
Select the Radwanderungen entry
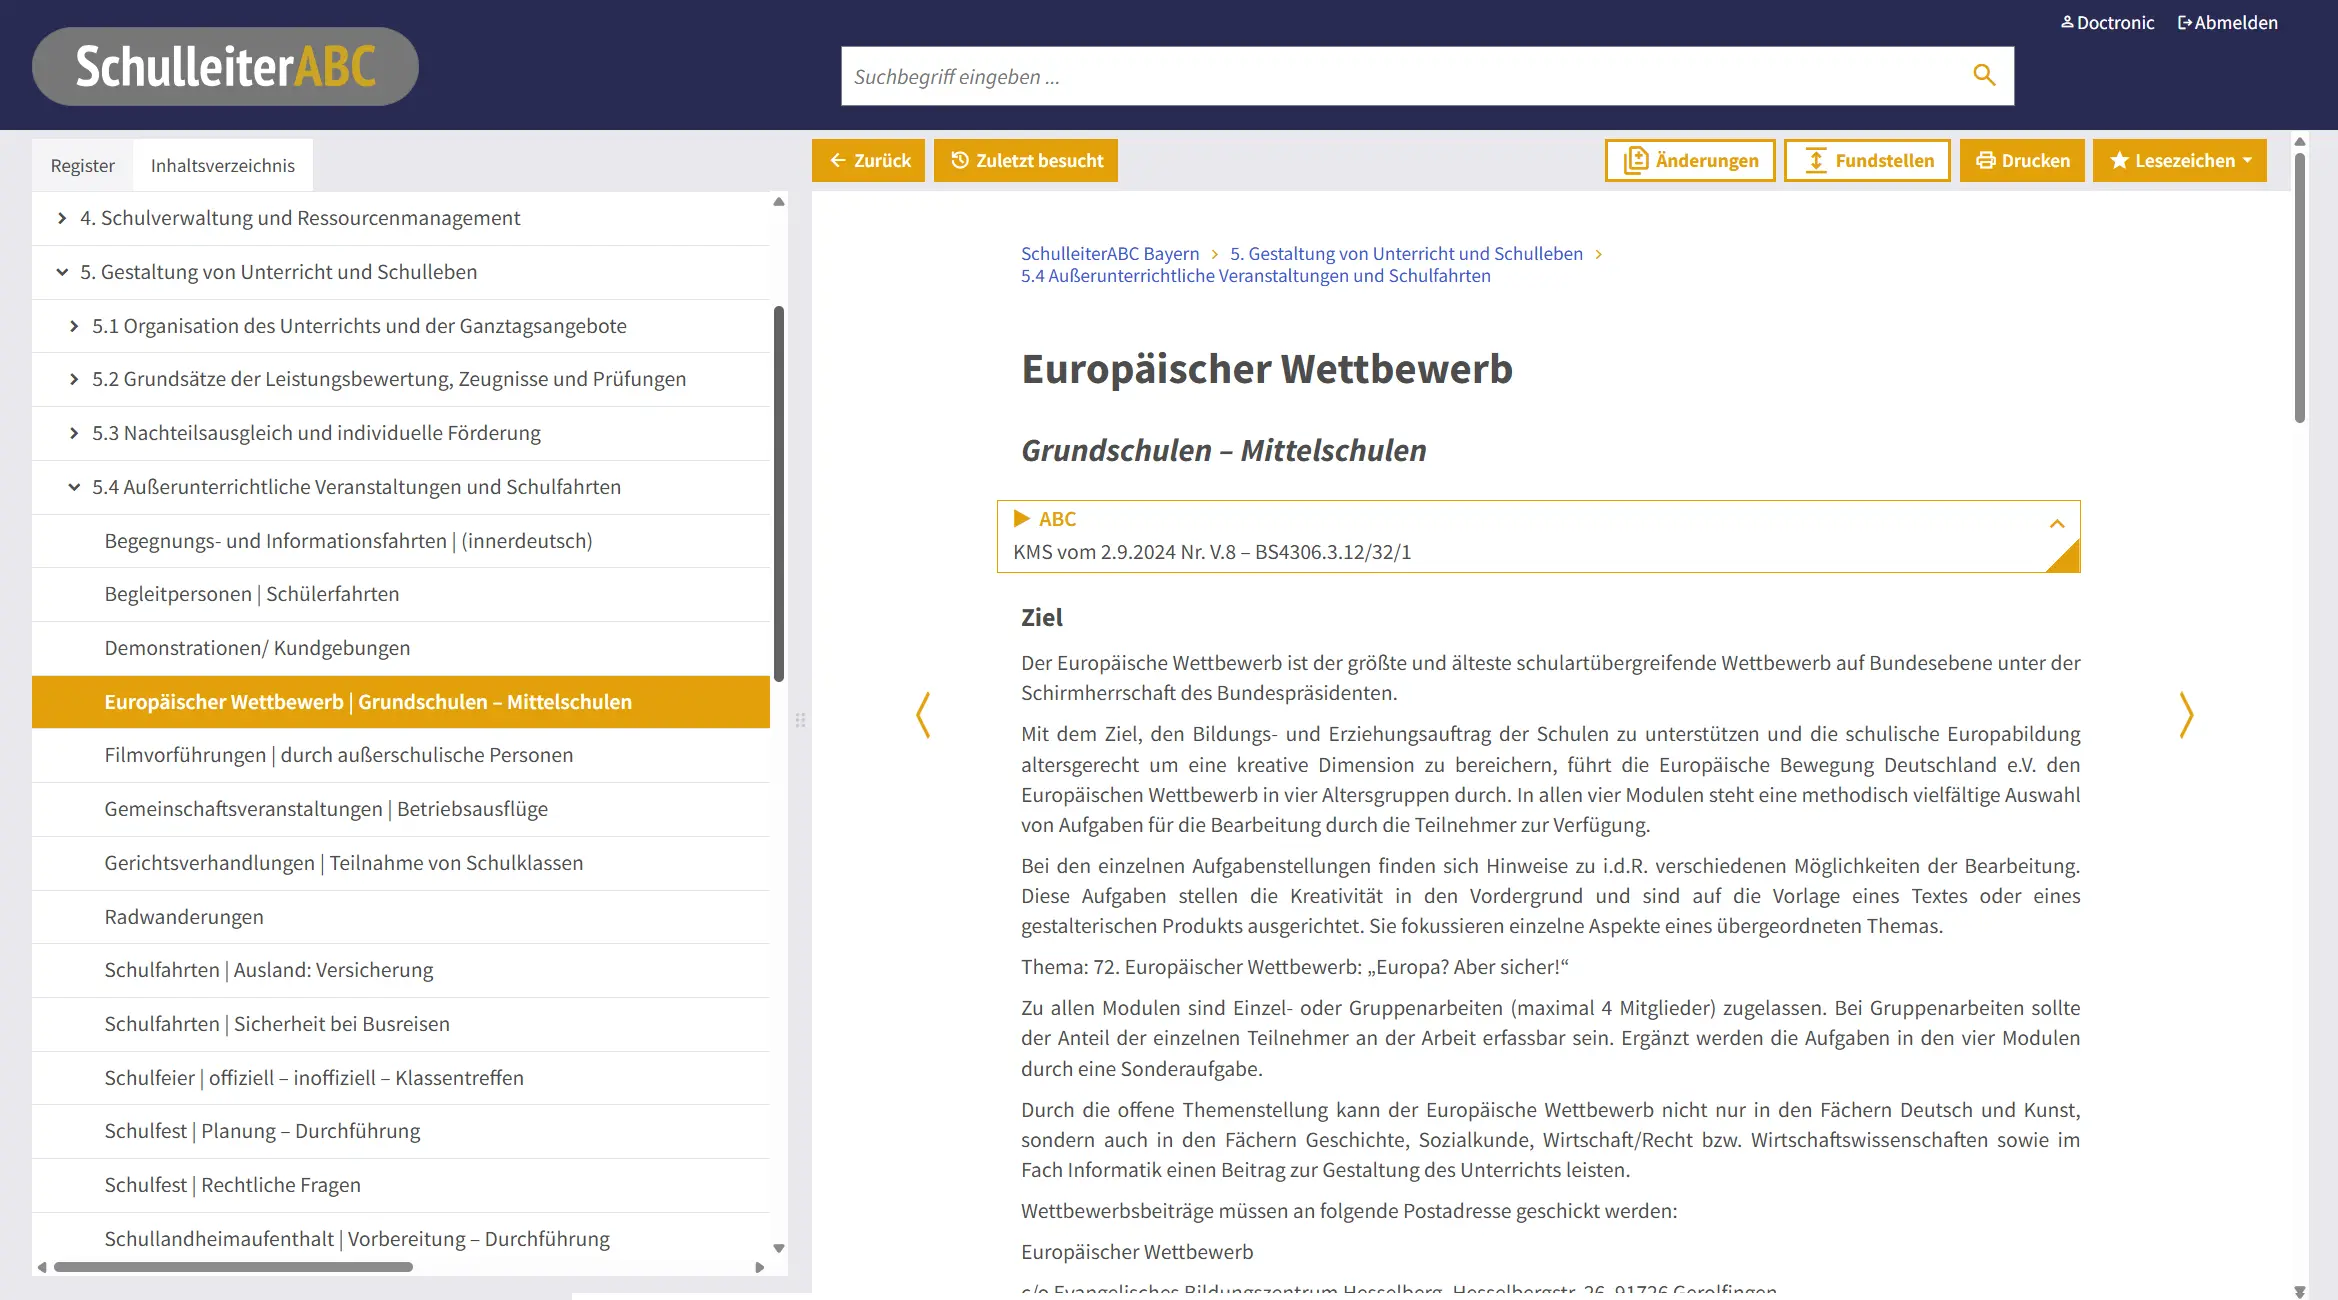coord(401,917)
